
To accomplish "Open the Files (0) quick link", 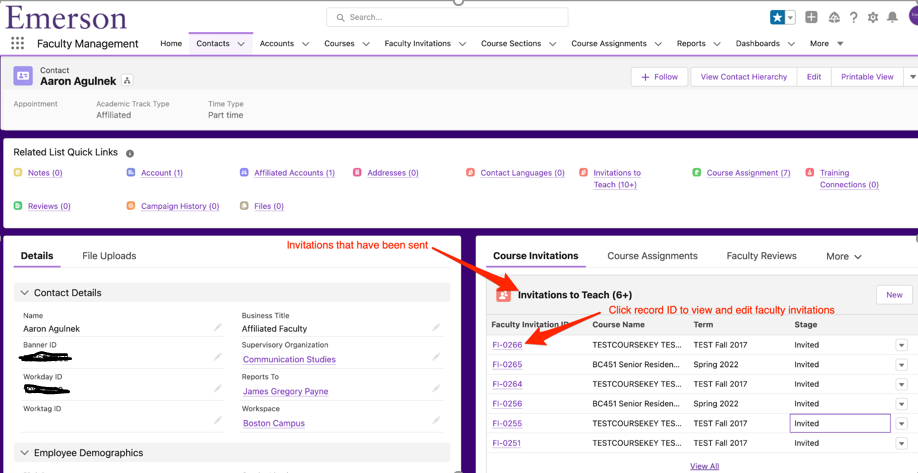I will [x=269, y=207].
